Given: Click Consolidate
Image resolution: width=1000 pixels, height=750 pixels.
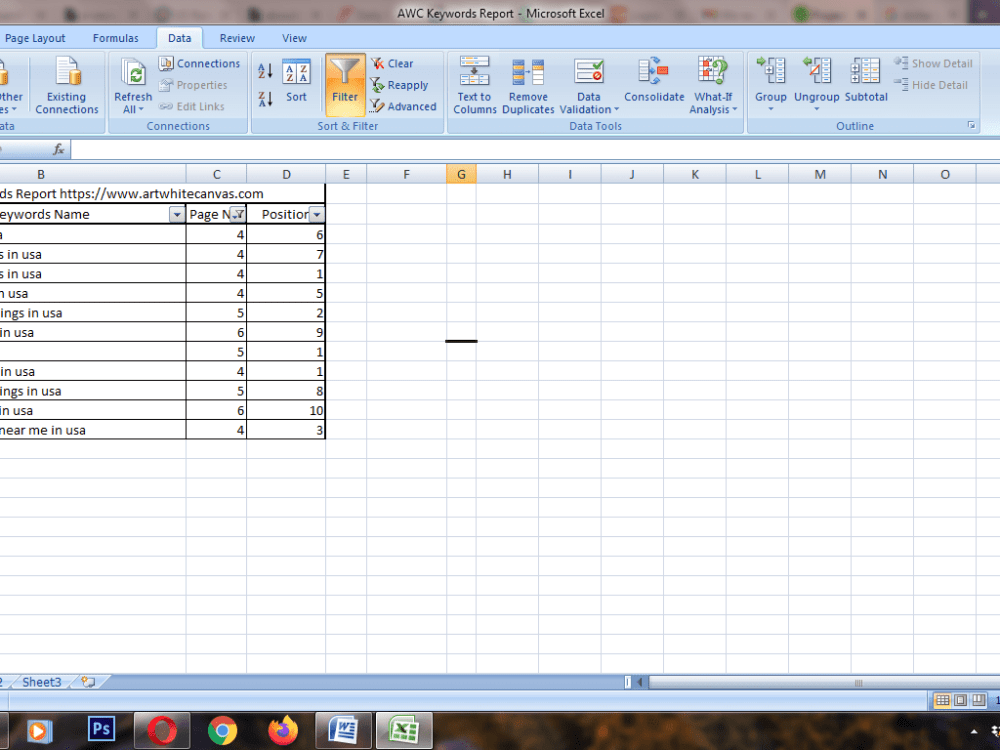Looking at the screenshot, I should click(x=654, y=80).
